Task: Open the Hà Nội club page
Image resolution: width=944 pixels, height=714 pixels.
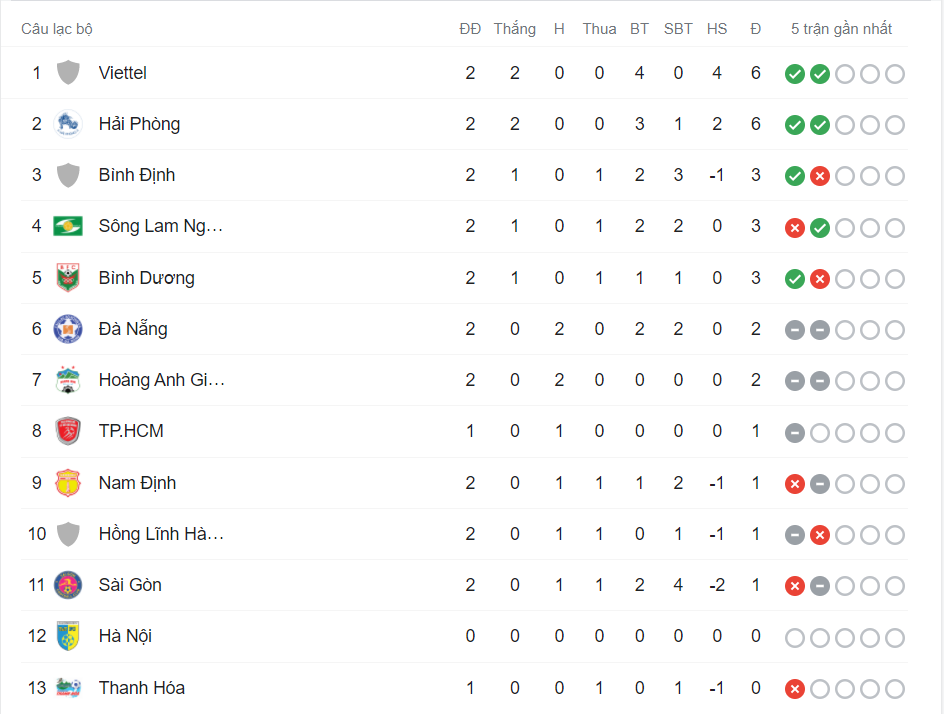Action: coord(126,636)
